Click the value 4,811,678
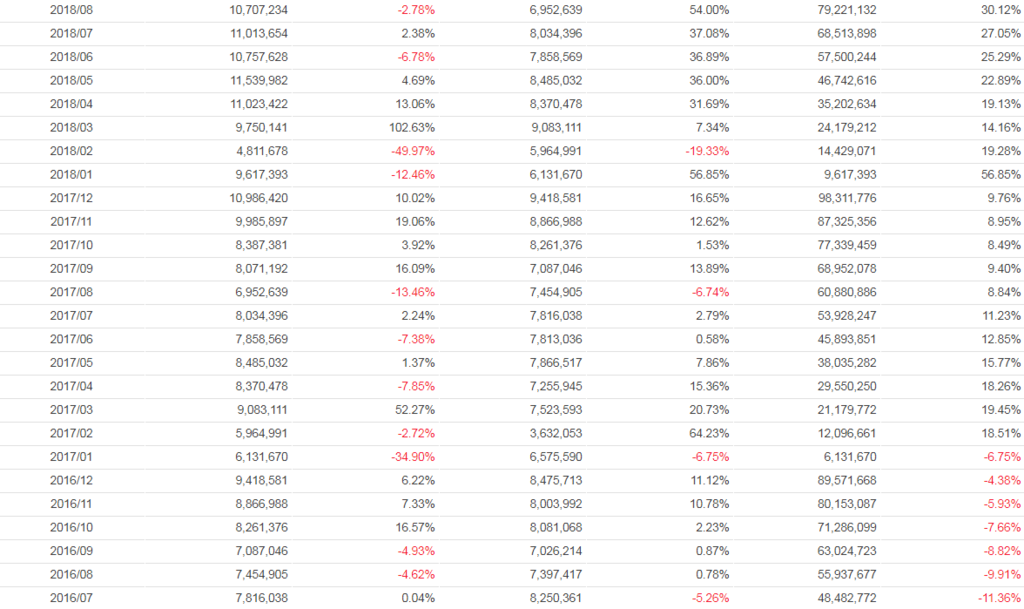 [x=258, y=150]
